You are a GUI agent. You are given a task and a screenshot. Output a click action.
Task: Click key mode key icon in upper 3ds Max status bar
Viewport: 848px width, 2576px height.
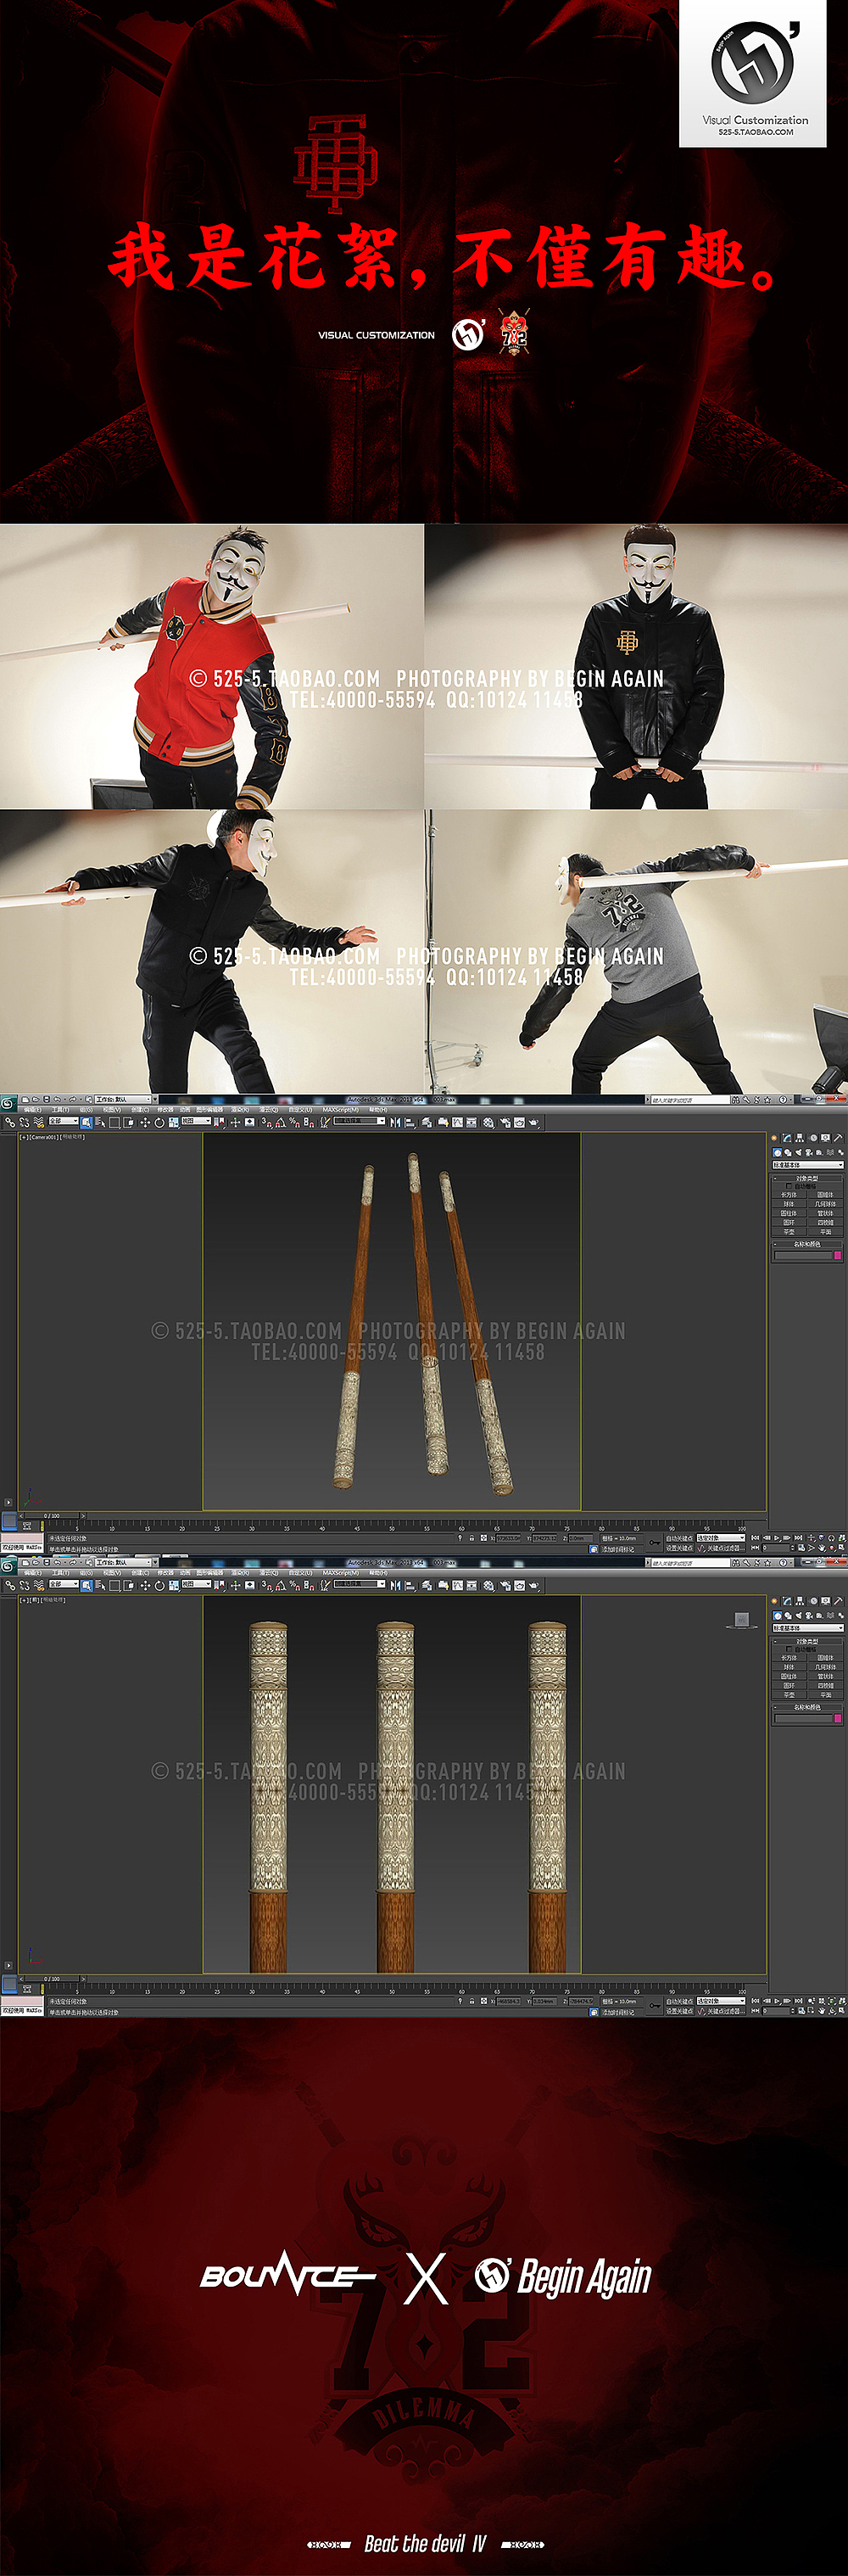coord(654,1542)
